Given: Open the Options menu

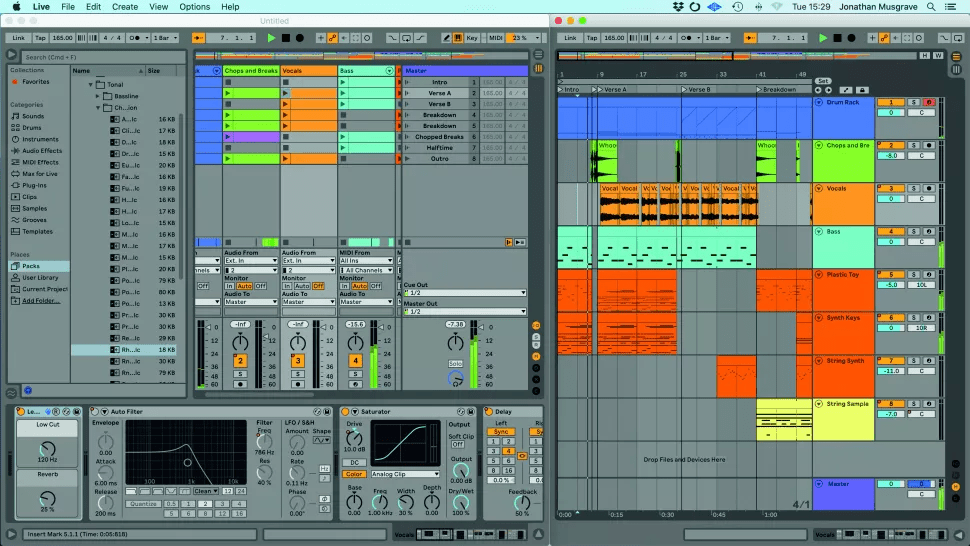Looking at the screenshot, I should point(194,7).
